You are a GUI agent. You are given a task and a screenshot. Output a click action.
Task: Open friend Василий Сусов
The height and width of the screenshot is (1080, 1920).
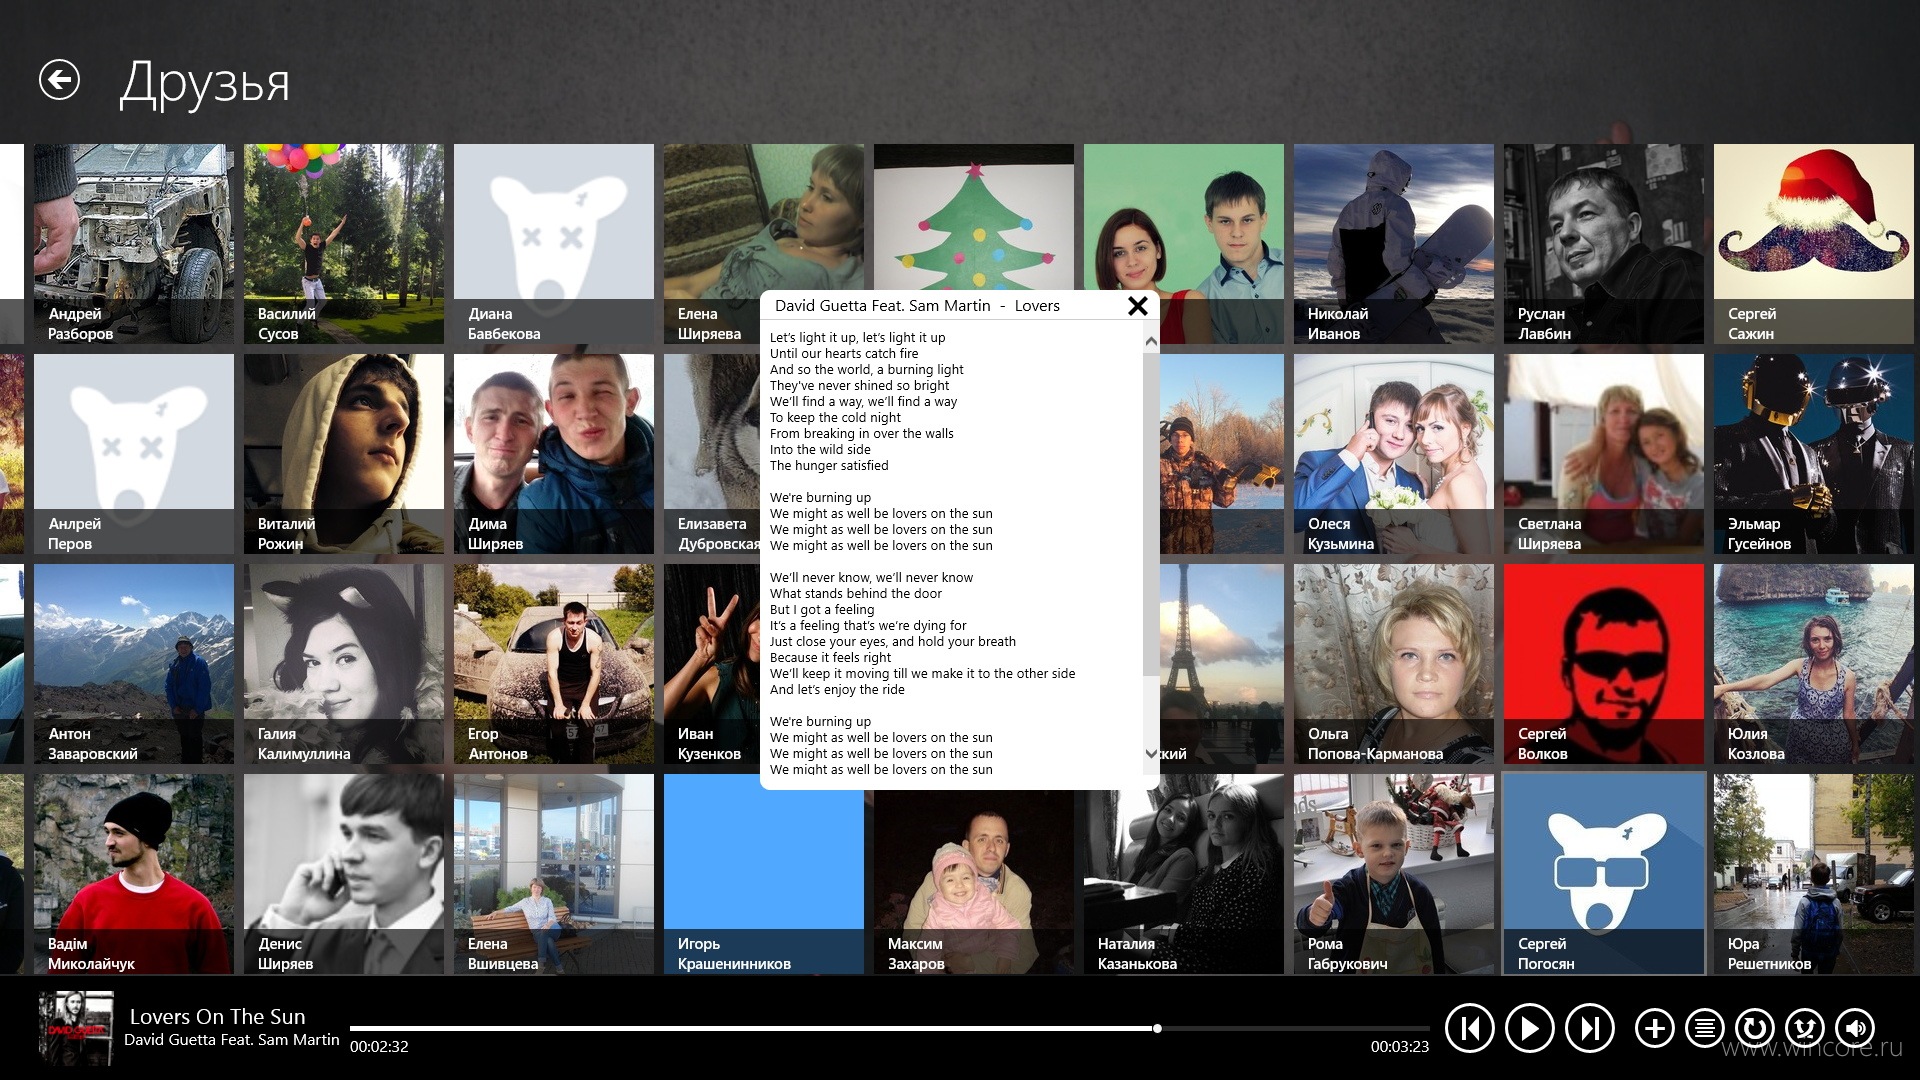click(x=344, y=244)
